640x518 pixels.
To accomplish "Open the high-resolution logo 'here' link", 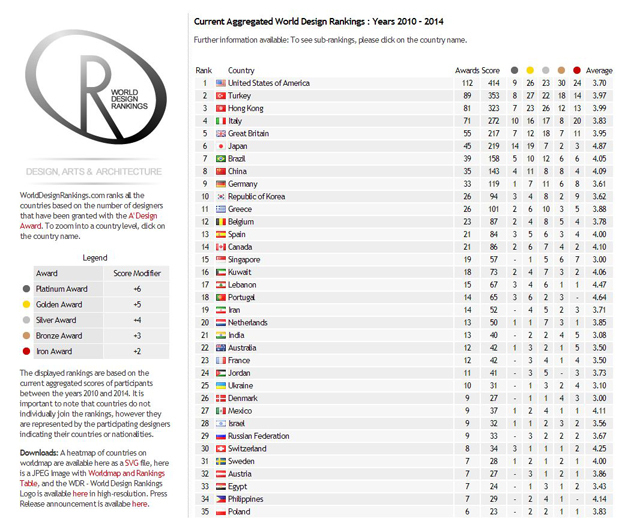I will [80, 494].
